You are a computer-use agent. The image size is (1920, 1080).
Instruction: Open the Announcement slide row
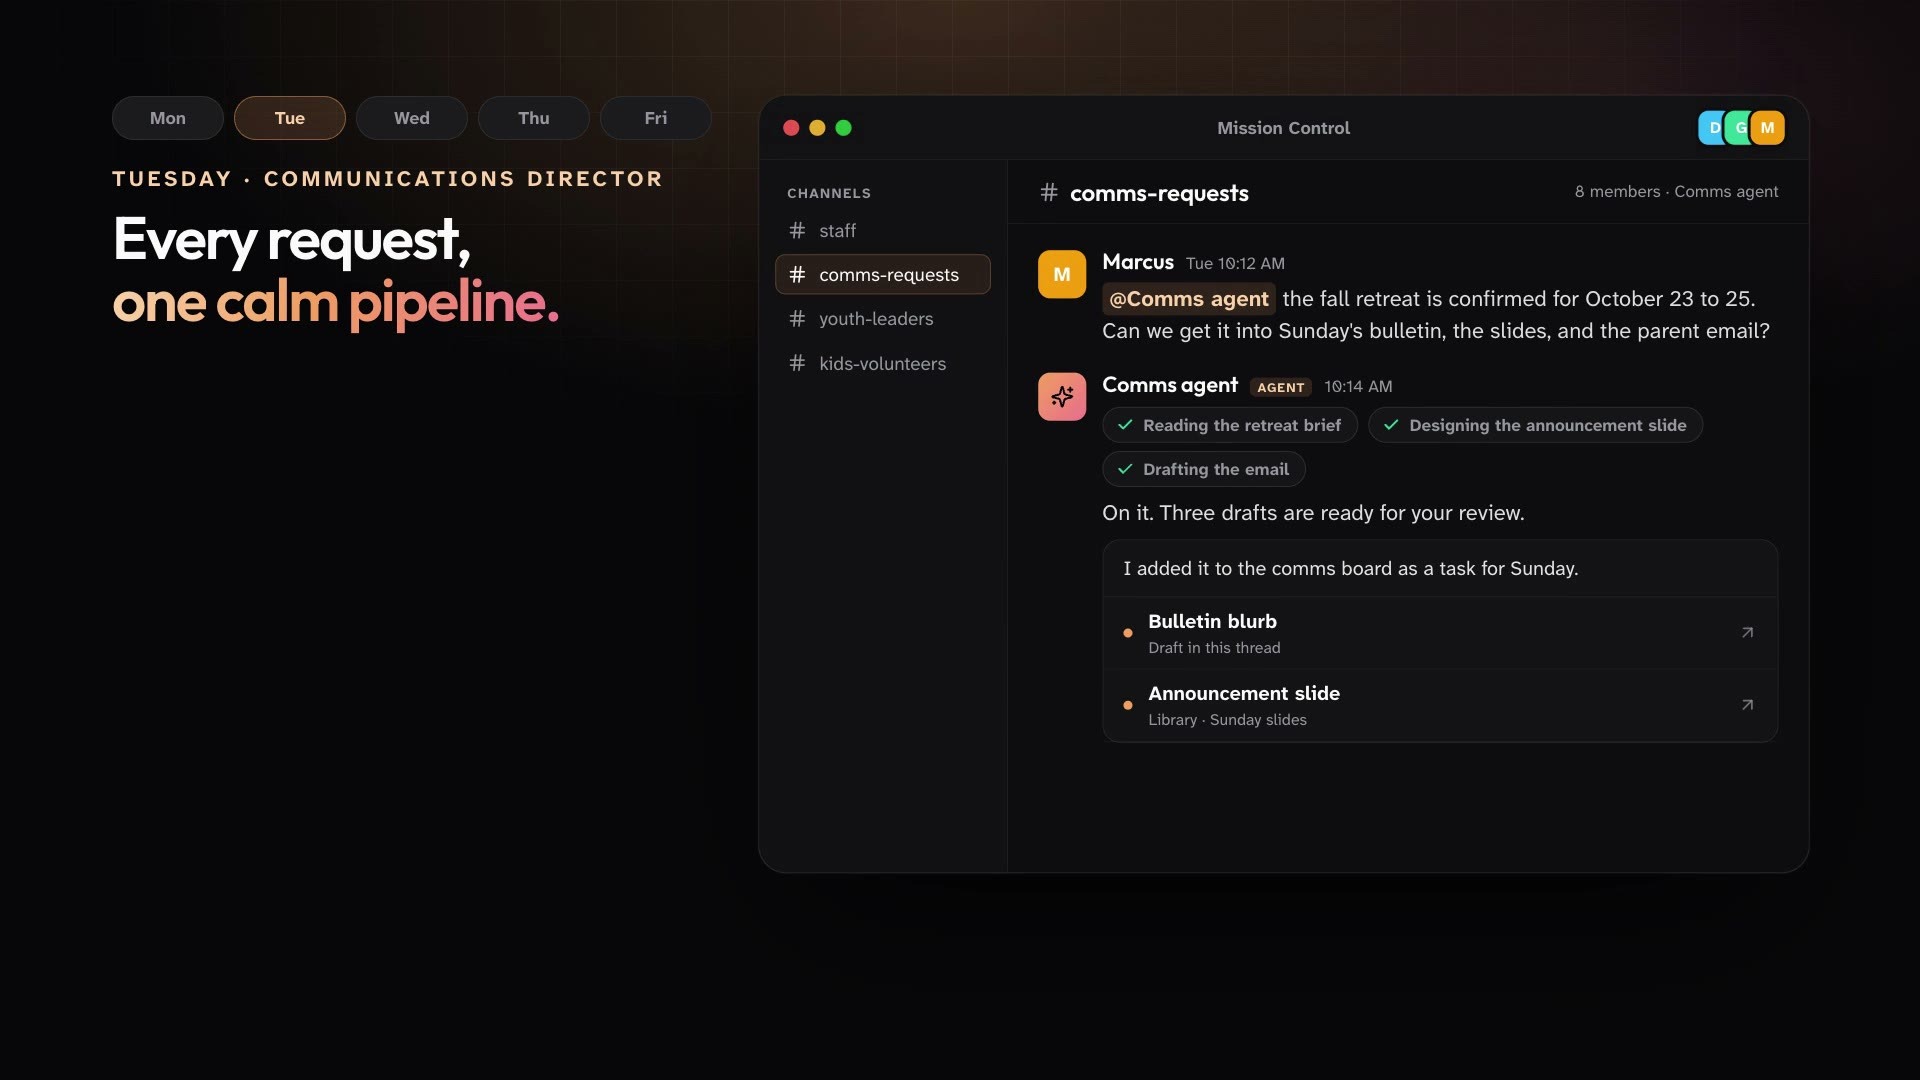tap(1440, 705)
